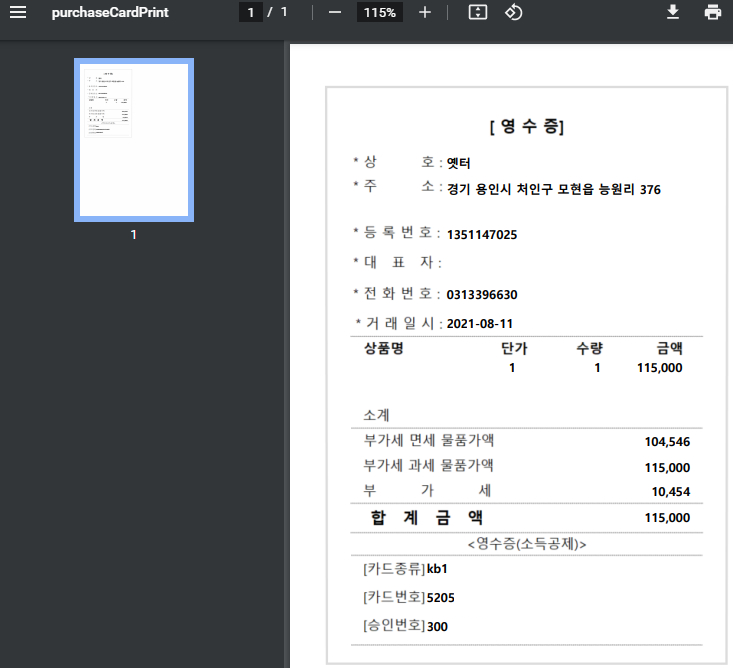Click the VAT amount 10,454

click(x=670, y=492)
